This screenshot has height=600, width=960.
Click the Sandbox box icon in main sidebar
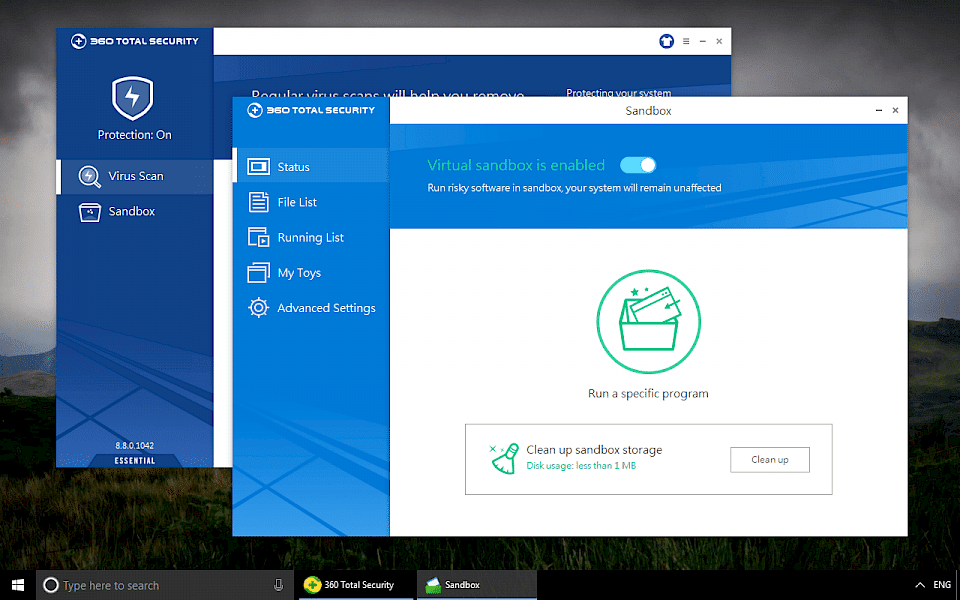pos(89,212)
